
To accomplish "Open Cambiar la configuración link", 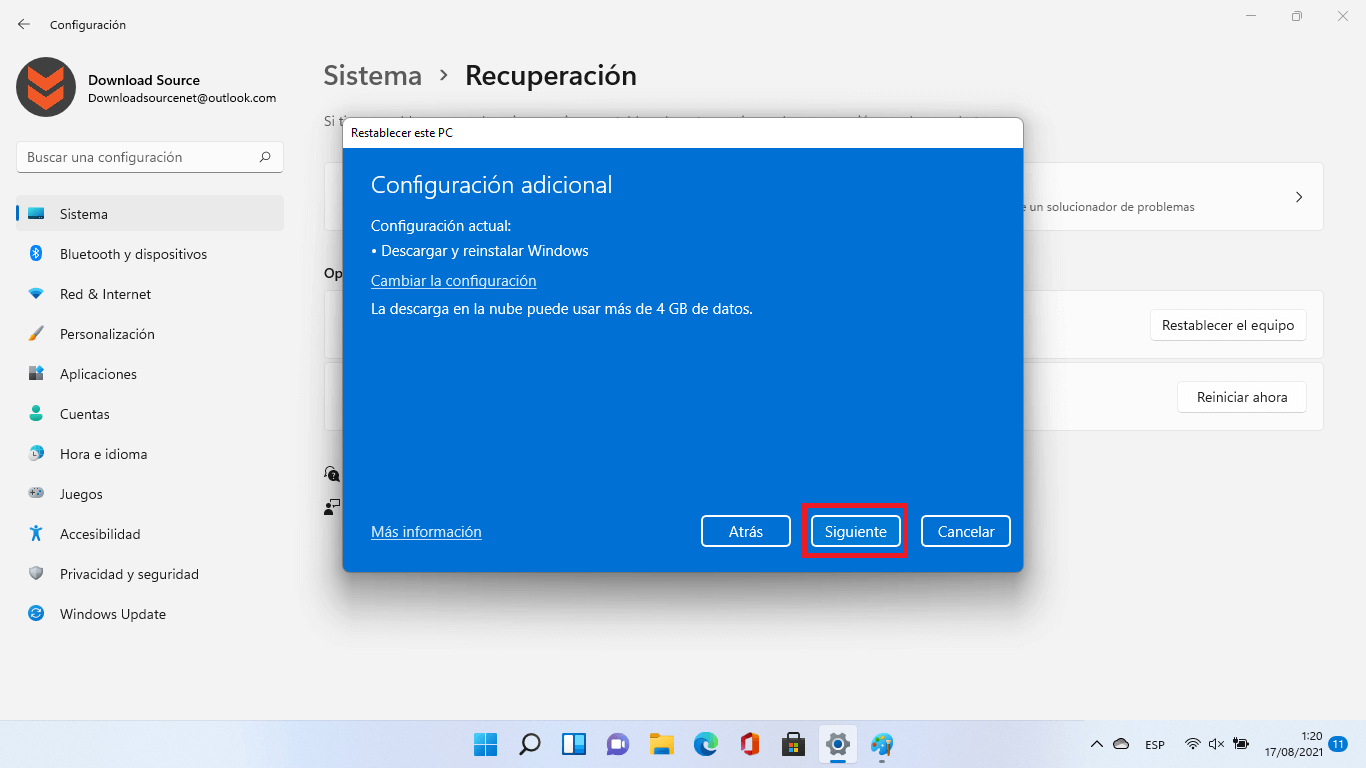I will (x=454, y=281).
